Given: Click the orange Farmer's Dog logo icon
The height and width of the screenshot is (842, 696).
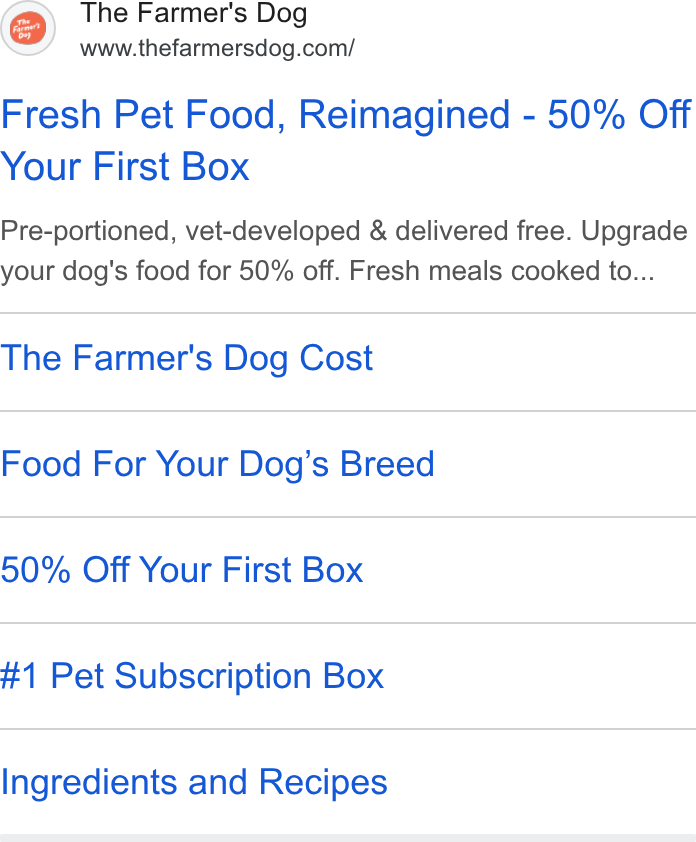Looking at the screenshot, I should [27, 28].
